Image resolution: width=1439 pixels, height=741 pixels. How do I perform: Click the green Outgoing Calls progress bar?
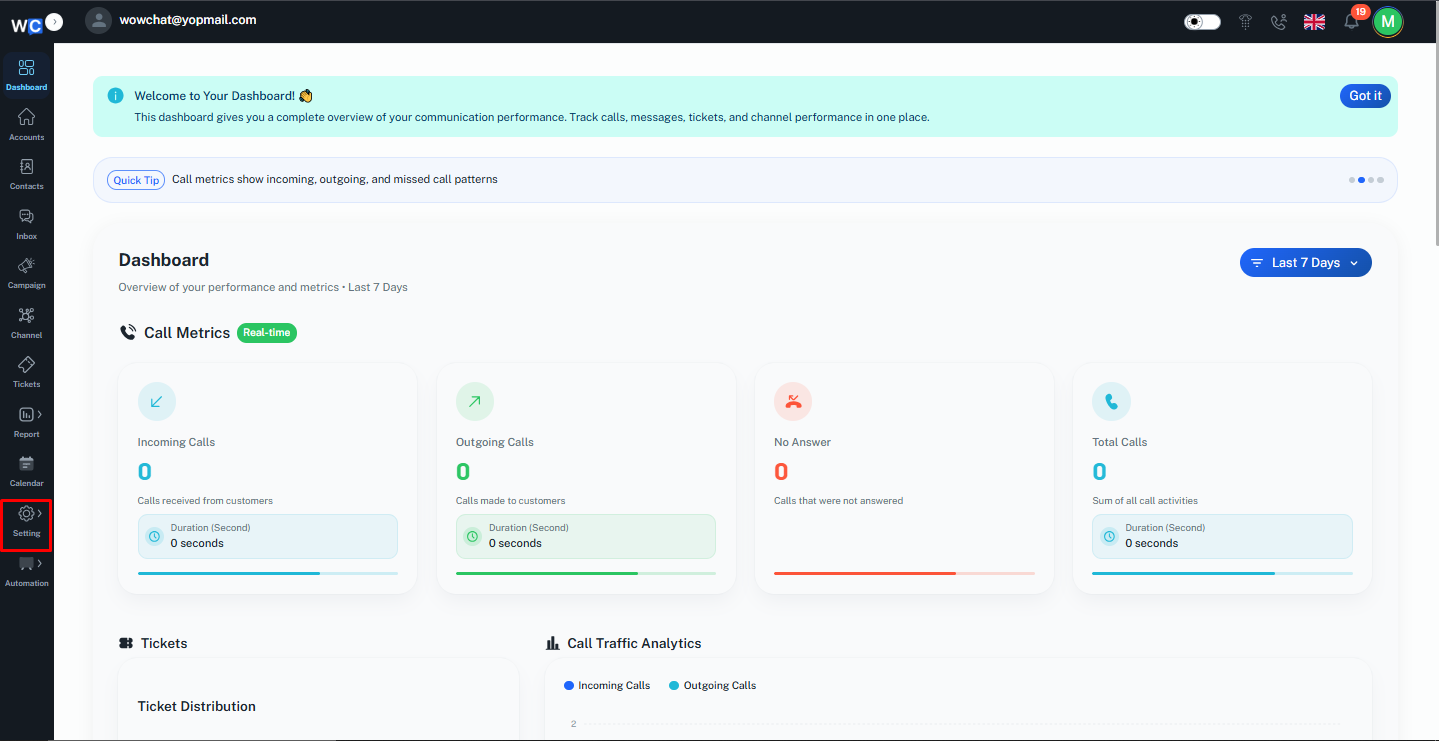(586, 573)
